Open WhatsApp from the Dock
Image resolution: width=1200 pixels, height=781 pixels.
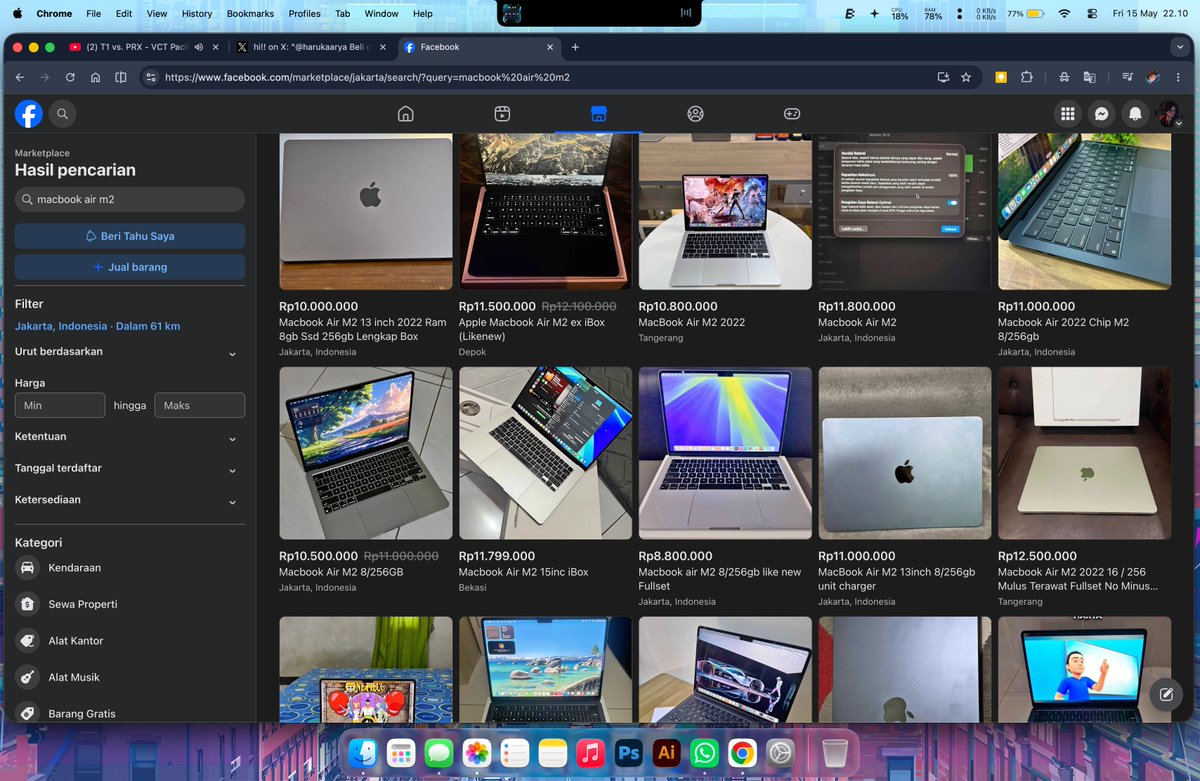coord(704,752)
